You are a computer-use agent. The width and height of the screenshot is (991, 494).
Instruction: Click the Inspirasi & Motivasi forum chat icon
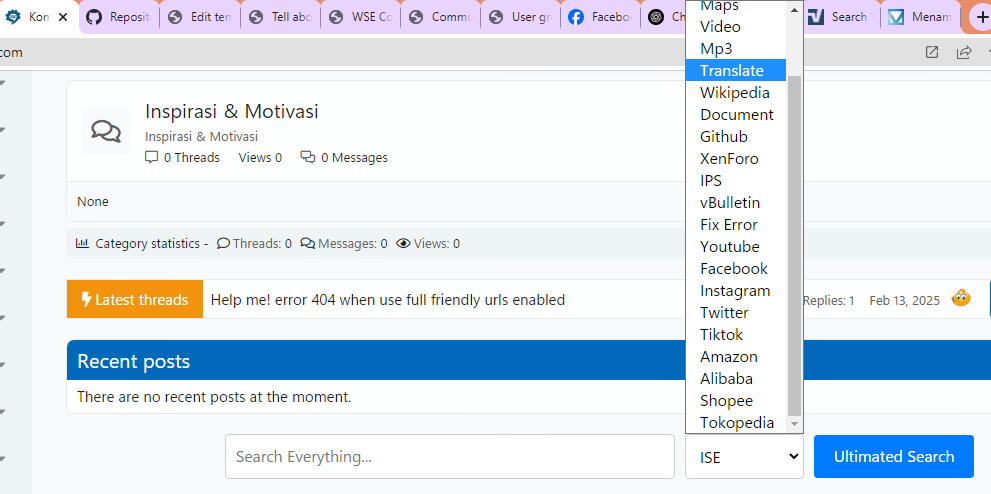[x=106, y=131]
